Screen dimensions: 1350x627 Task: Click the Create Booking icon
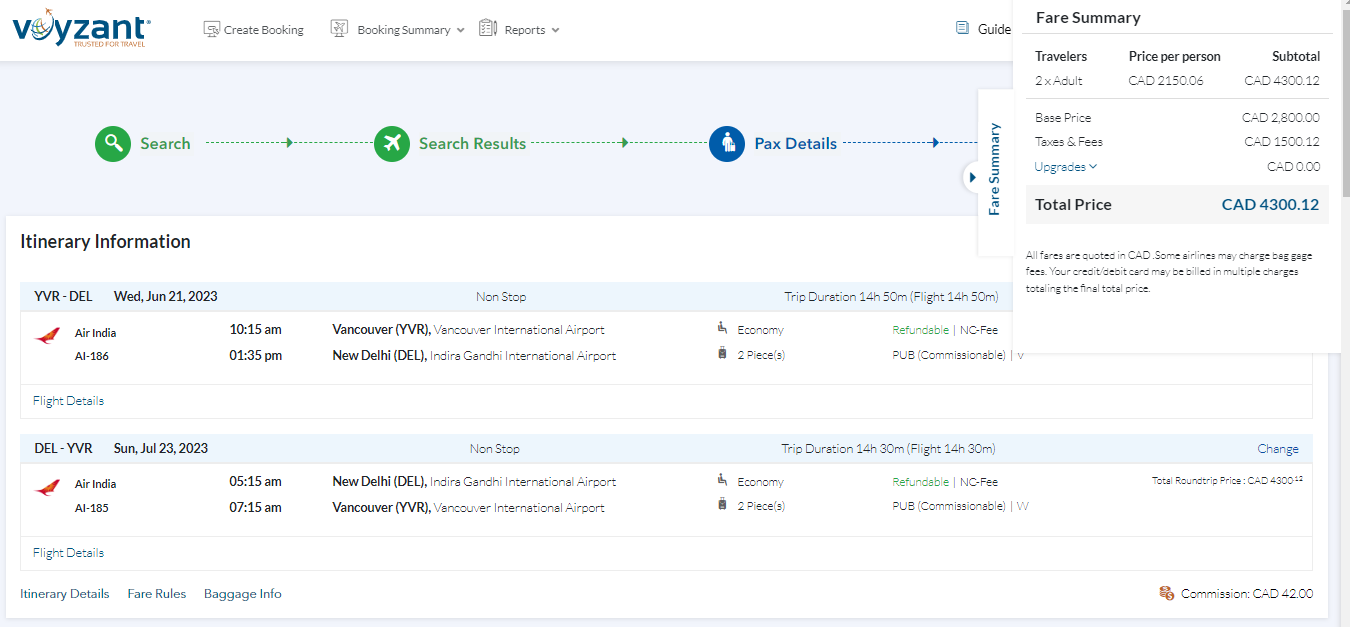click(x=212, y=29)
